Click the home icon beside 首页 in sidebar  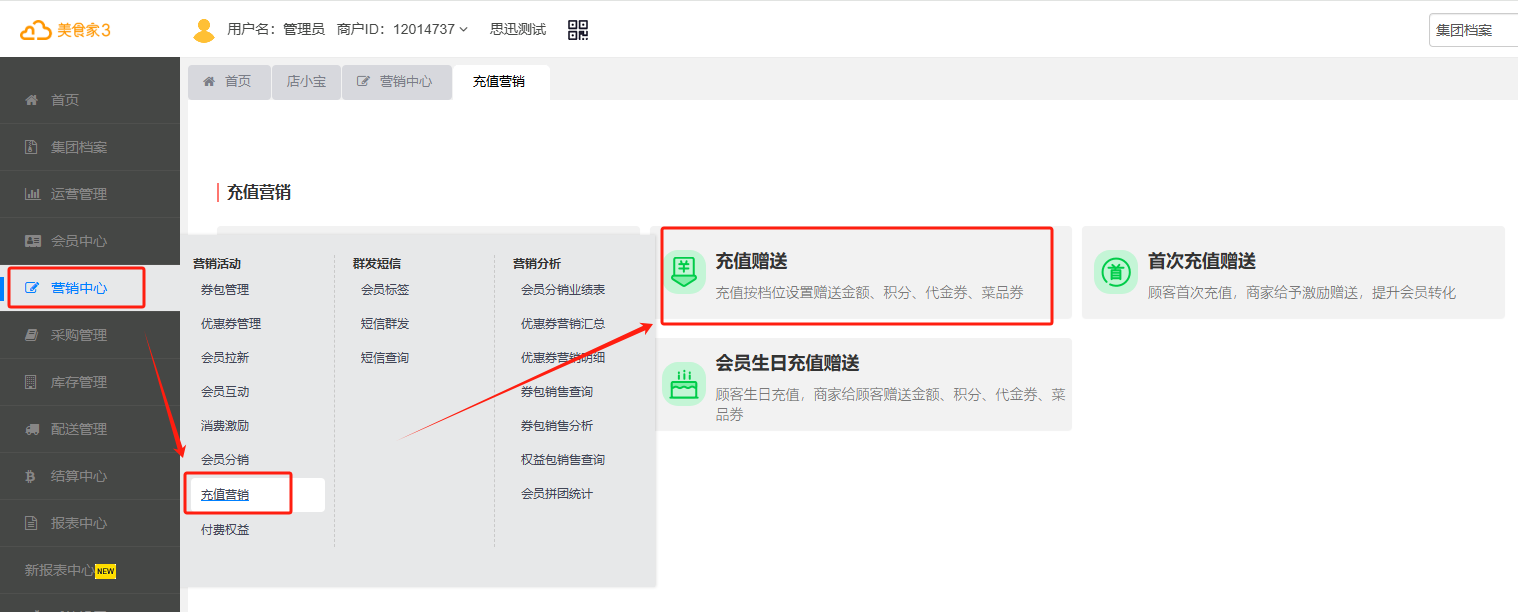(32, 100)
